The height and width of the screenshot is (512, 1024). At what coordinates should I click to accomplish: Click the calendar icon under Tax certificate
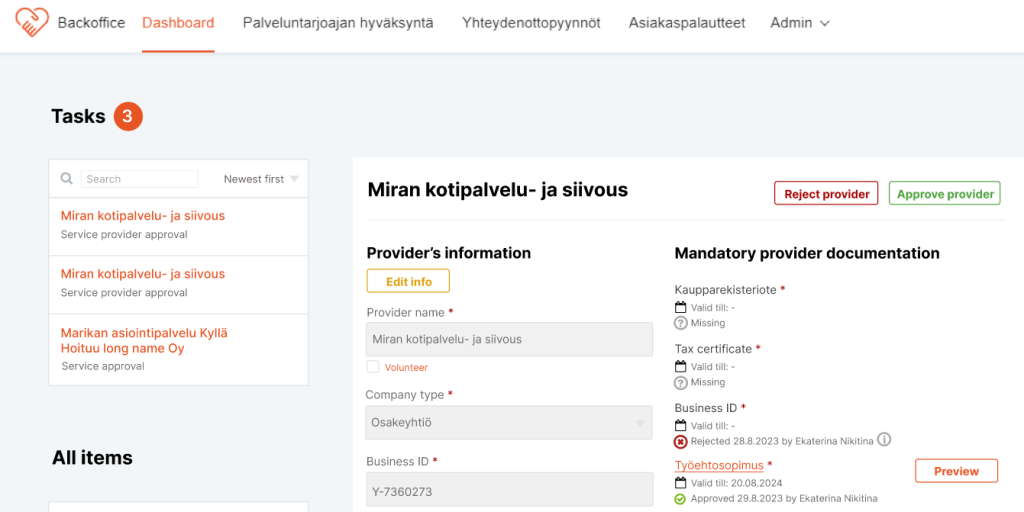tap(681, 367)
